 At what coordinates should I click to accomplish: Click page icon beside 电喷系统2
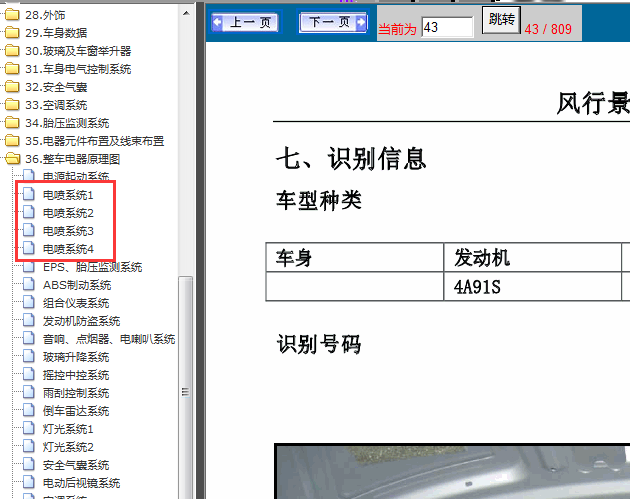[29, 212]
